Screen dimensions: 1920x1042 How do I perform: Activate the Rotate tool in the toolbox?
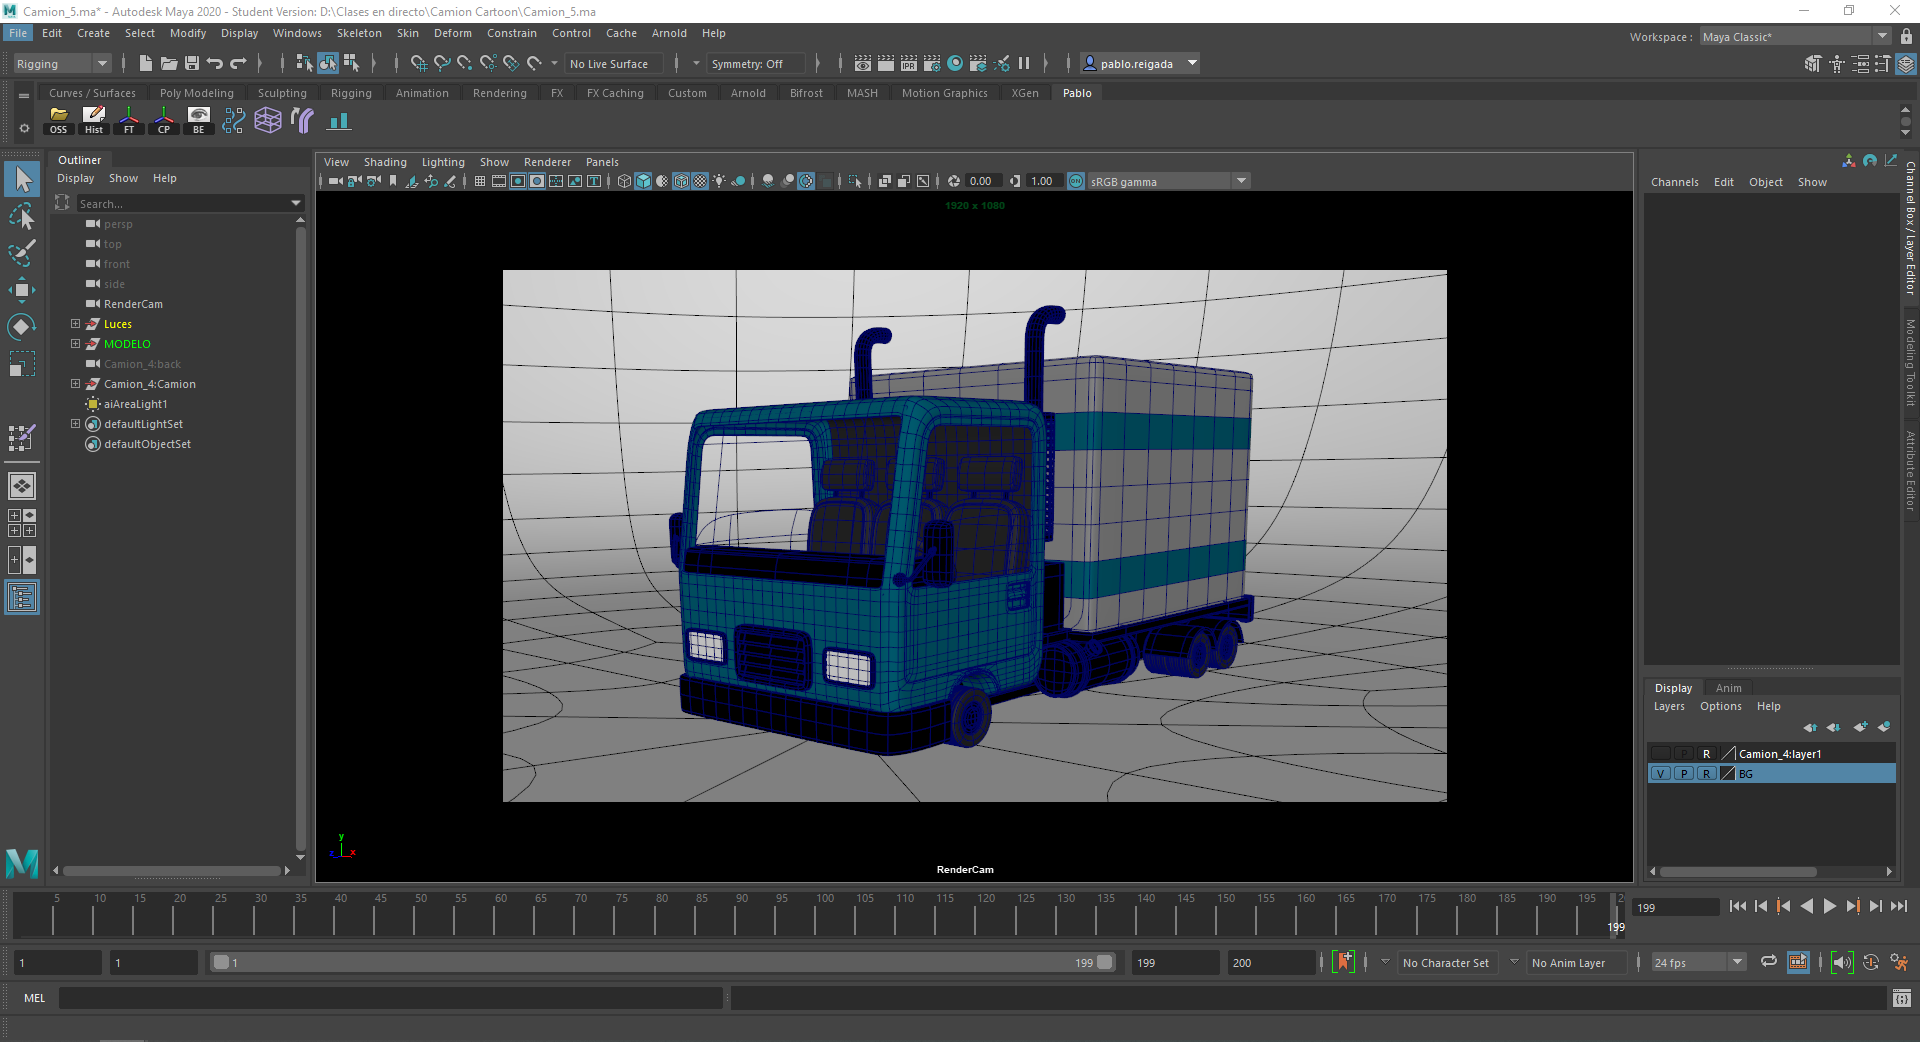pyautogui.click(x=22, y=327)
